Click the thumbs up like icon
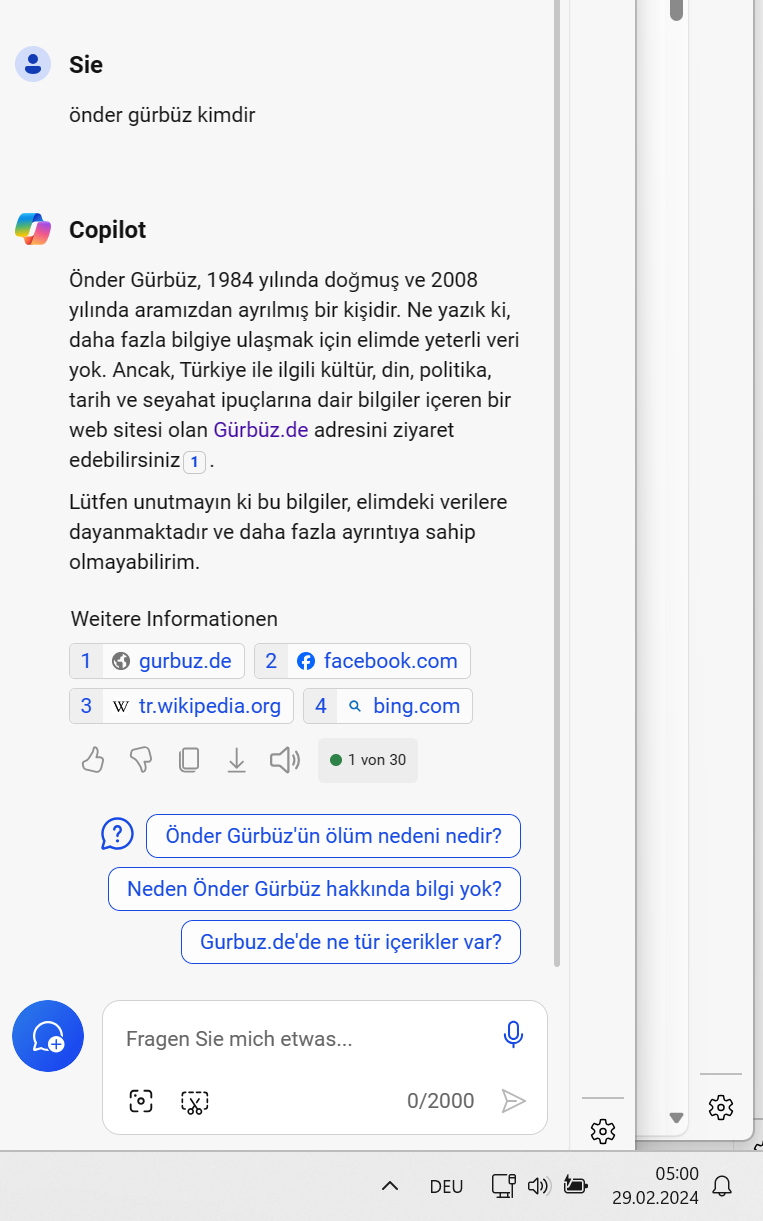This screenshot has width=763, height=1221. pyautogui.click(x=93, y=761)
